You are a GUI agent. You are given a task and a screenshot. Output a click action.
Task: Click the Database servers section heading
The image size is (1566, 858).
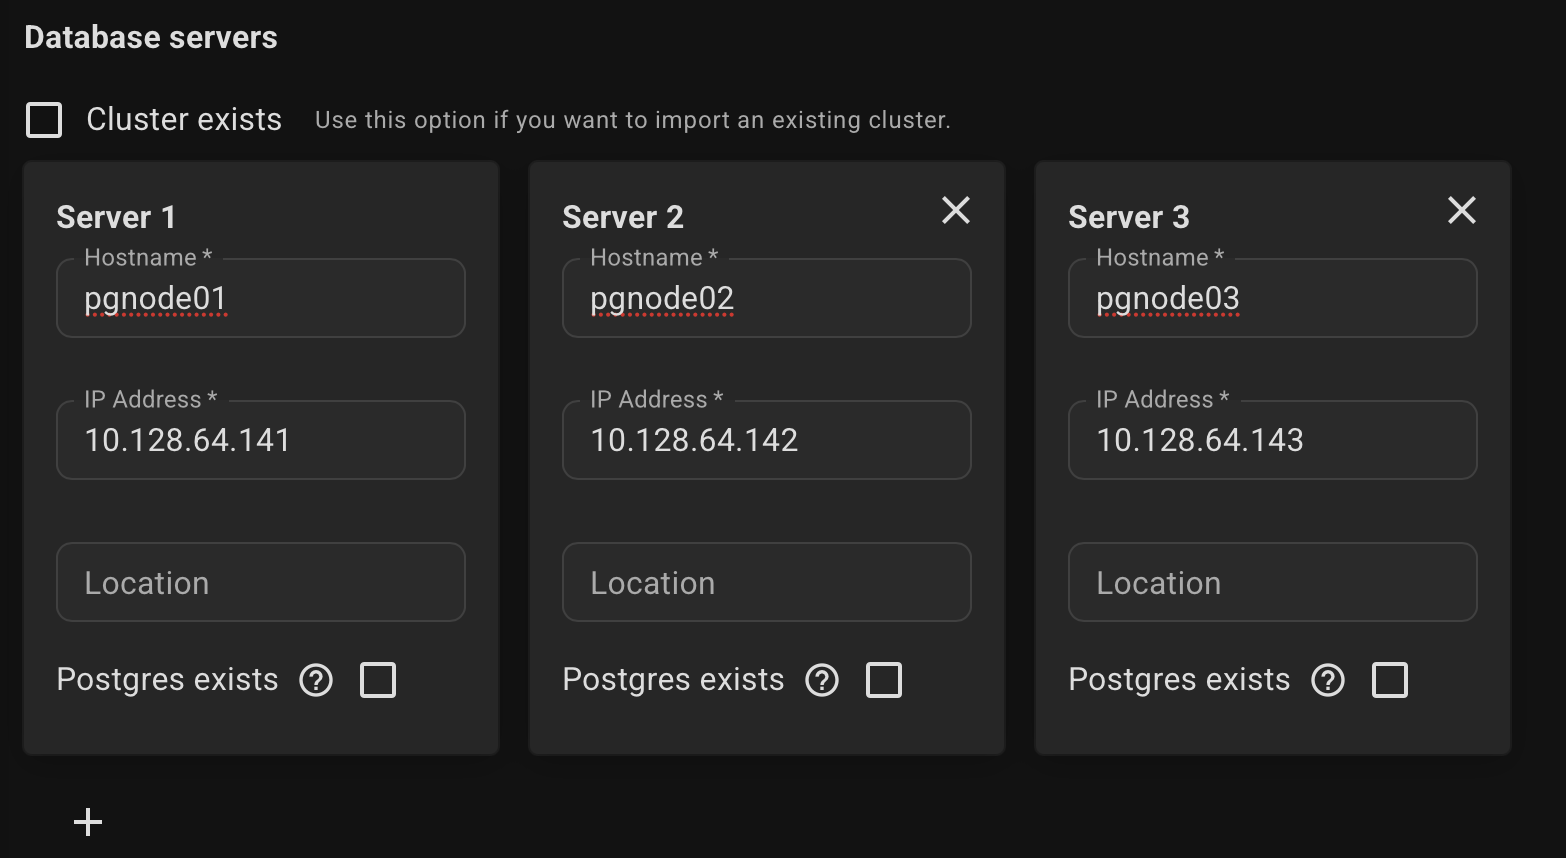150,36
